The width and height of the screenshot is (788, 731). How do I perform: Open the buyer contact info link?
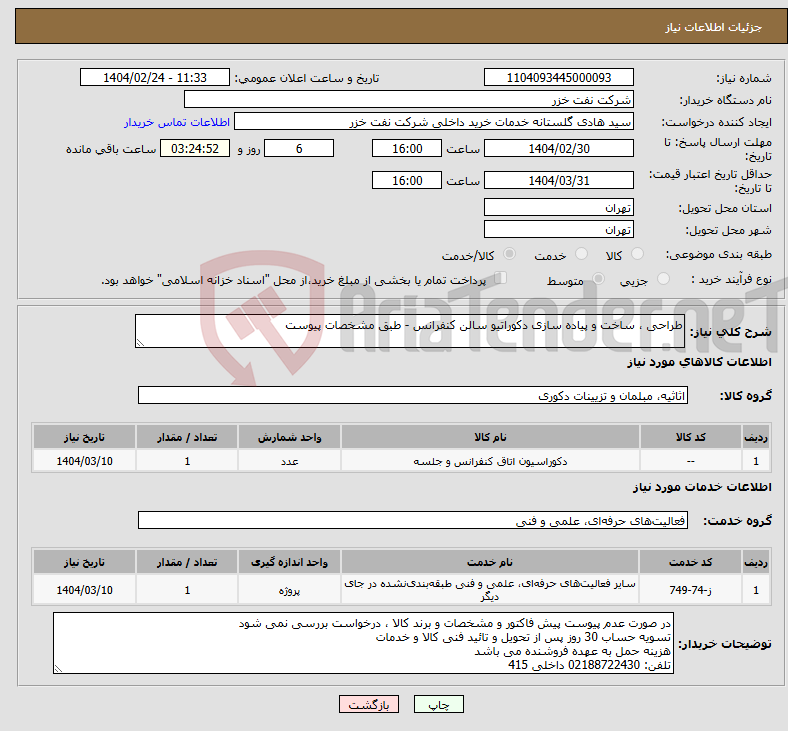177,122
